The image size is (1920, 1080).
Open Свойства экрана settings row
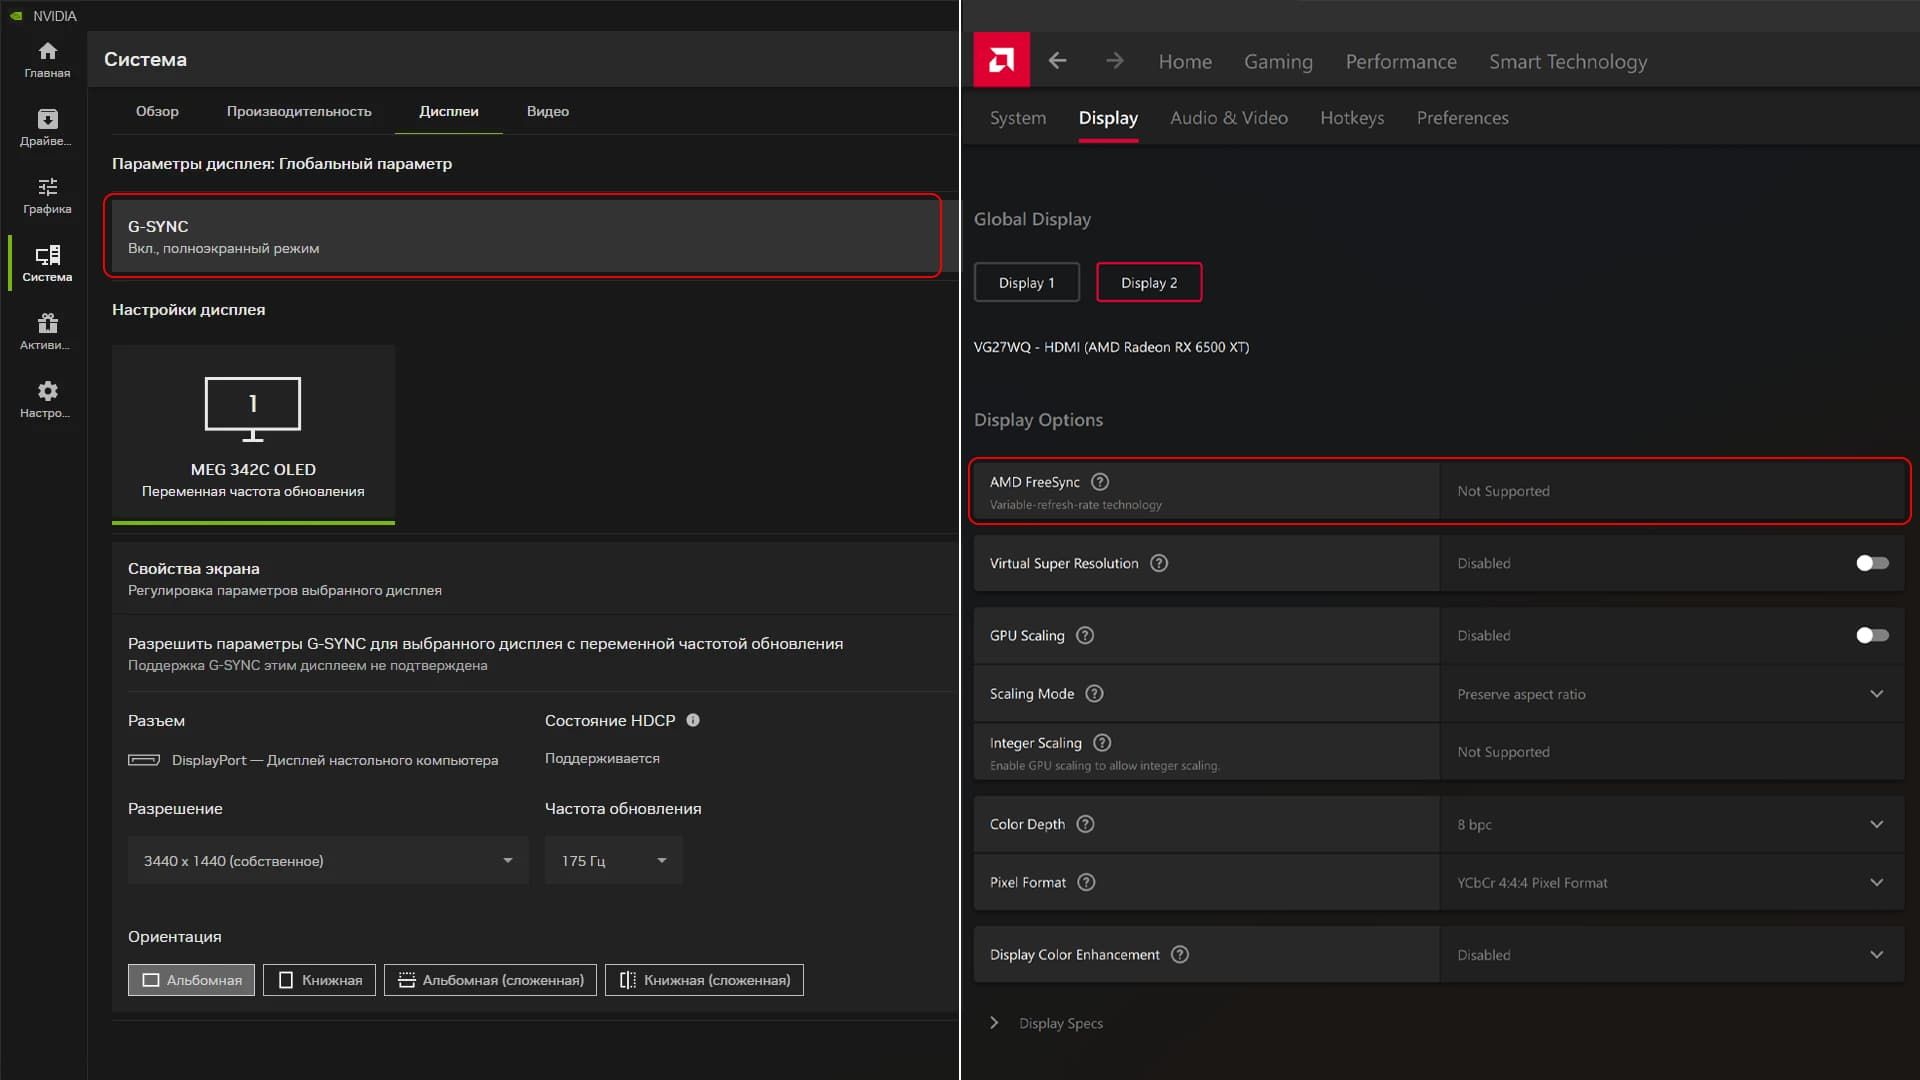pyautogui.click(x=534, y=578)
